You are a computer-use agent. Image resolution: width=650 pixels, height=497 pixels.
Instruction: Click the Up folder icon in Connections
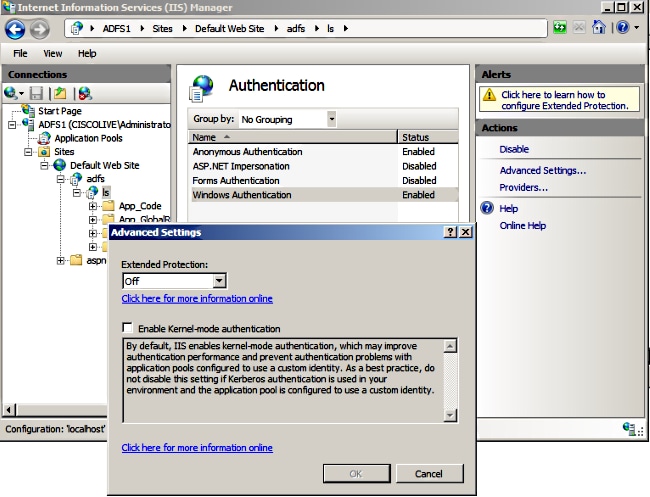coord(60,93)
